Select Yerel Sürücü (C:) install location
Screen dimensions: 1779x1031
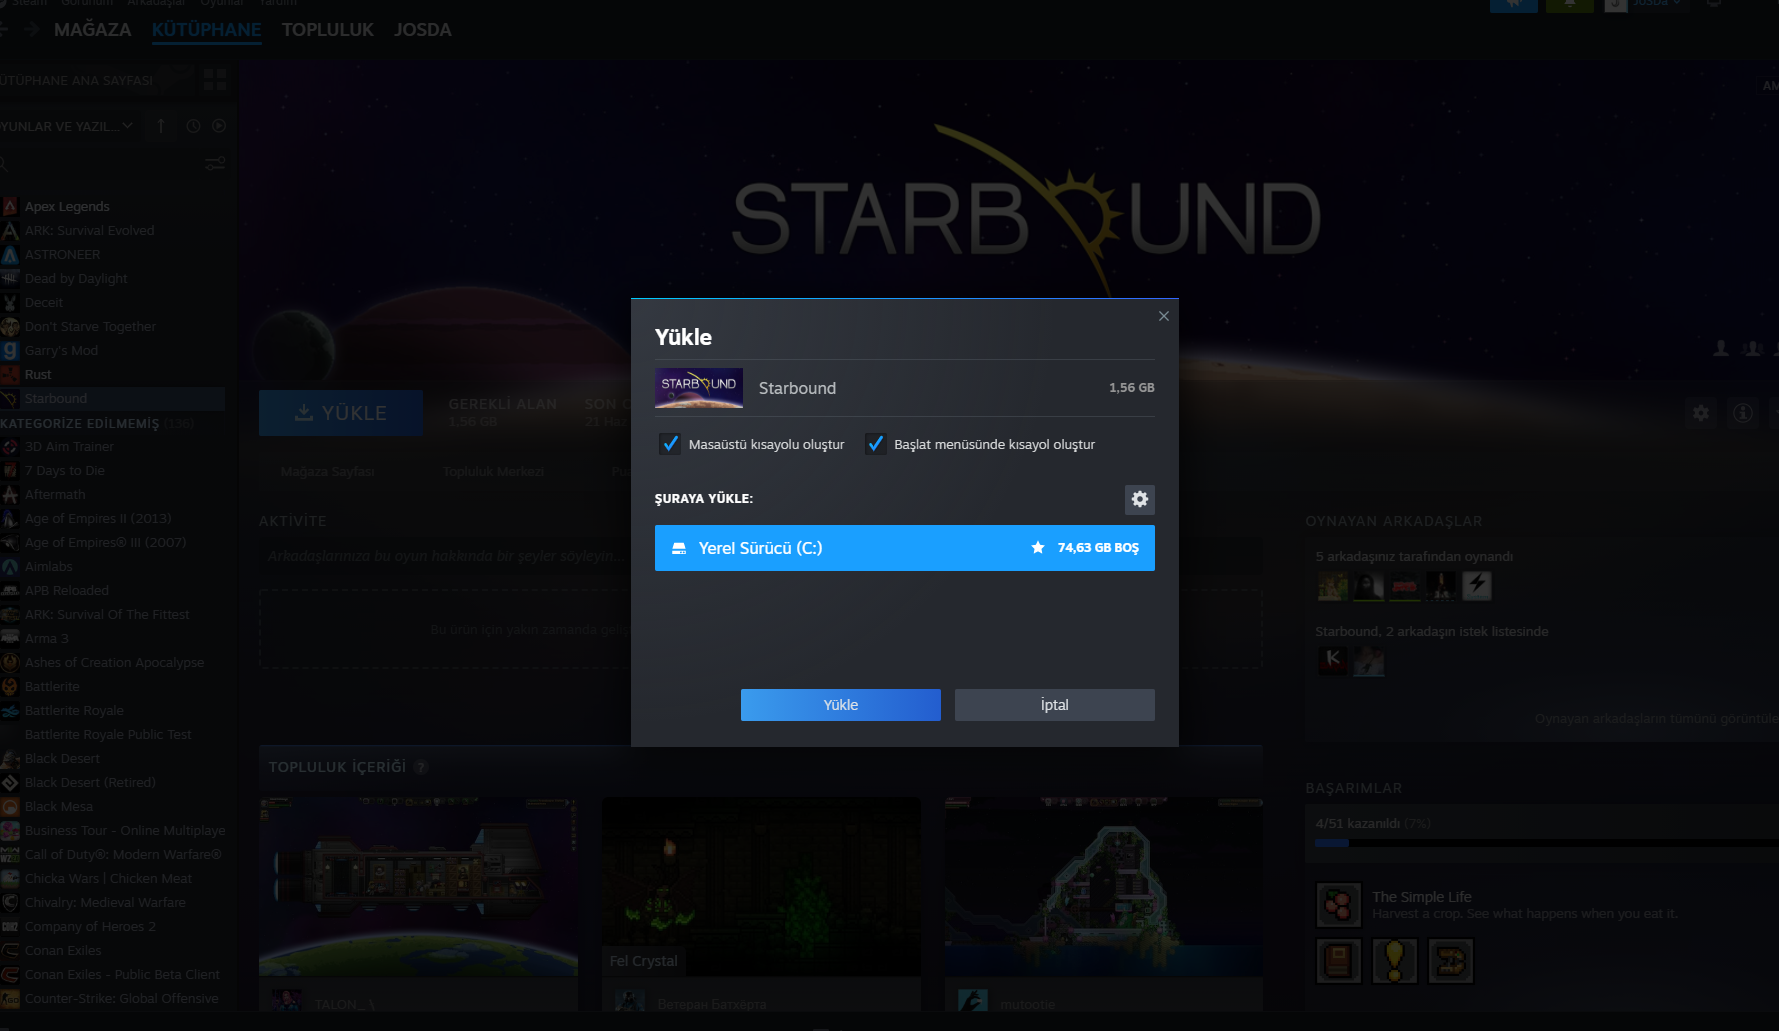pyautogui.click(x=904, y=548)
